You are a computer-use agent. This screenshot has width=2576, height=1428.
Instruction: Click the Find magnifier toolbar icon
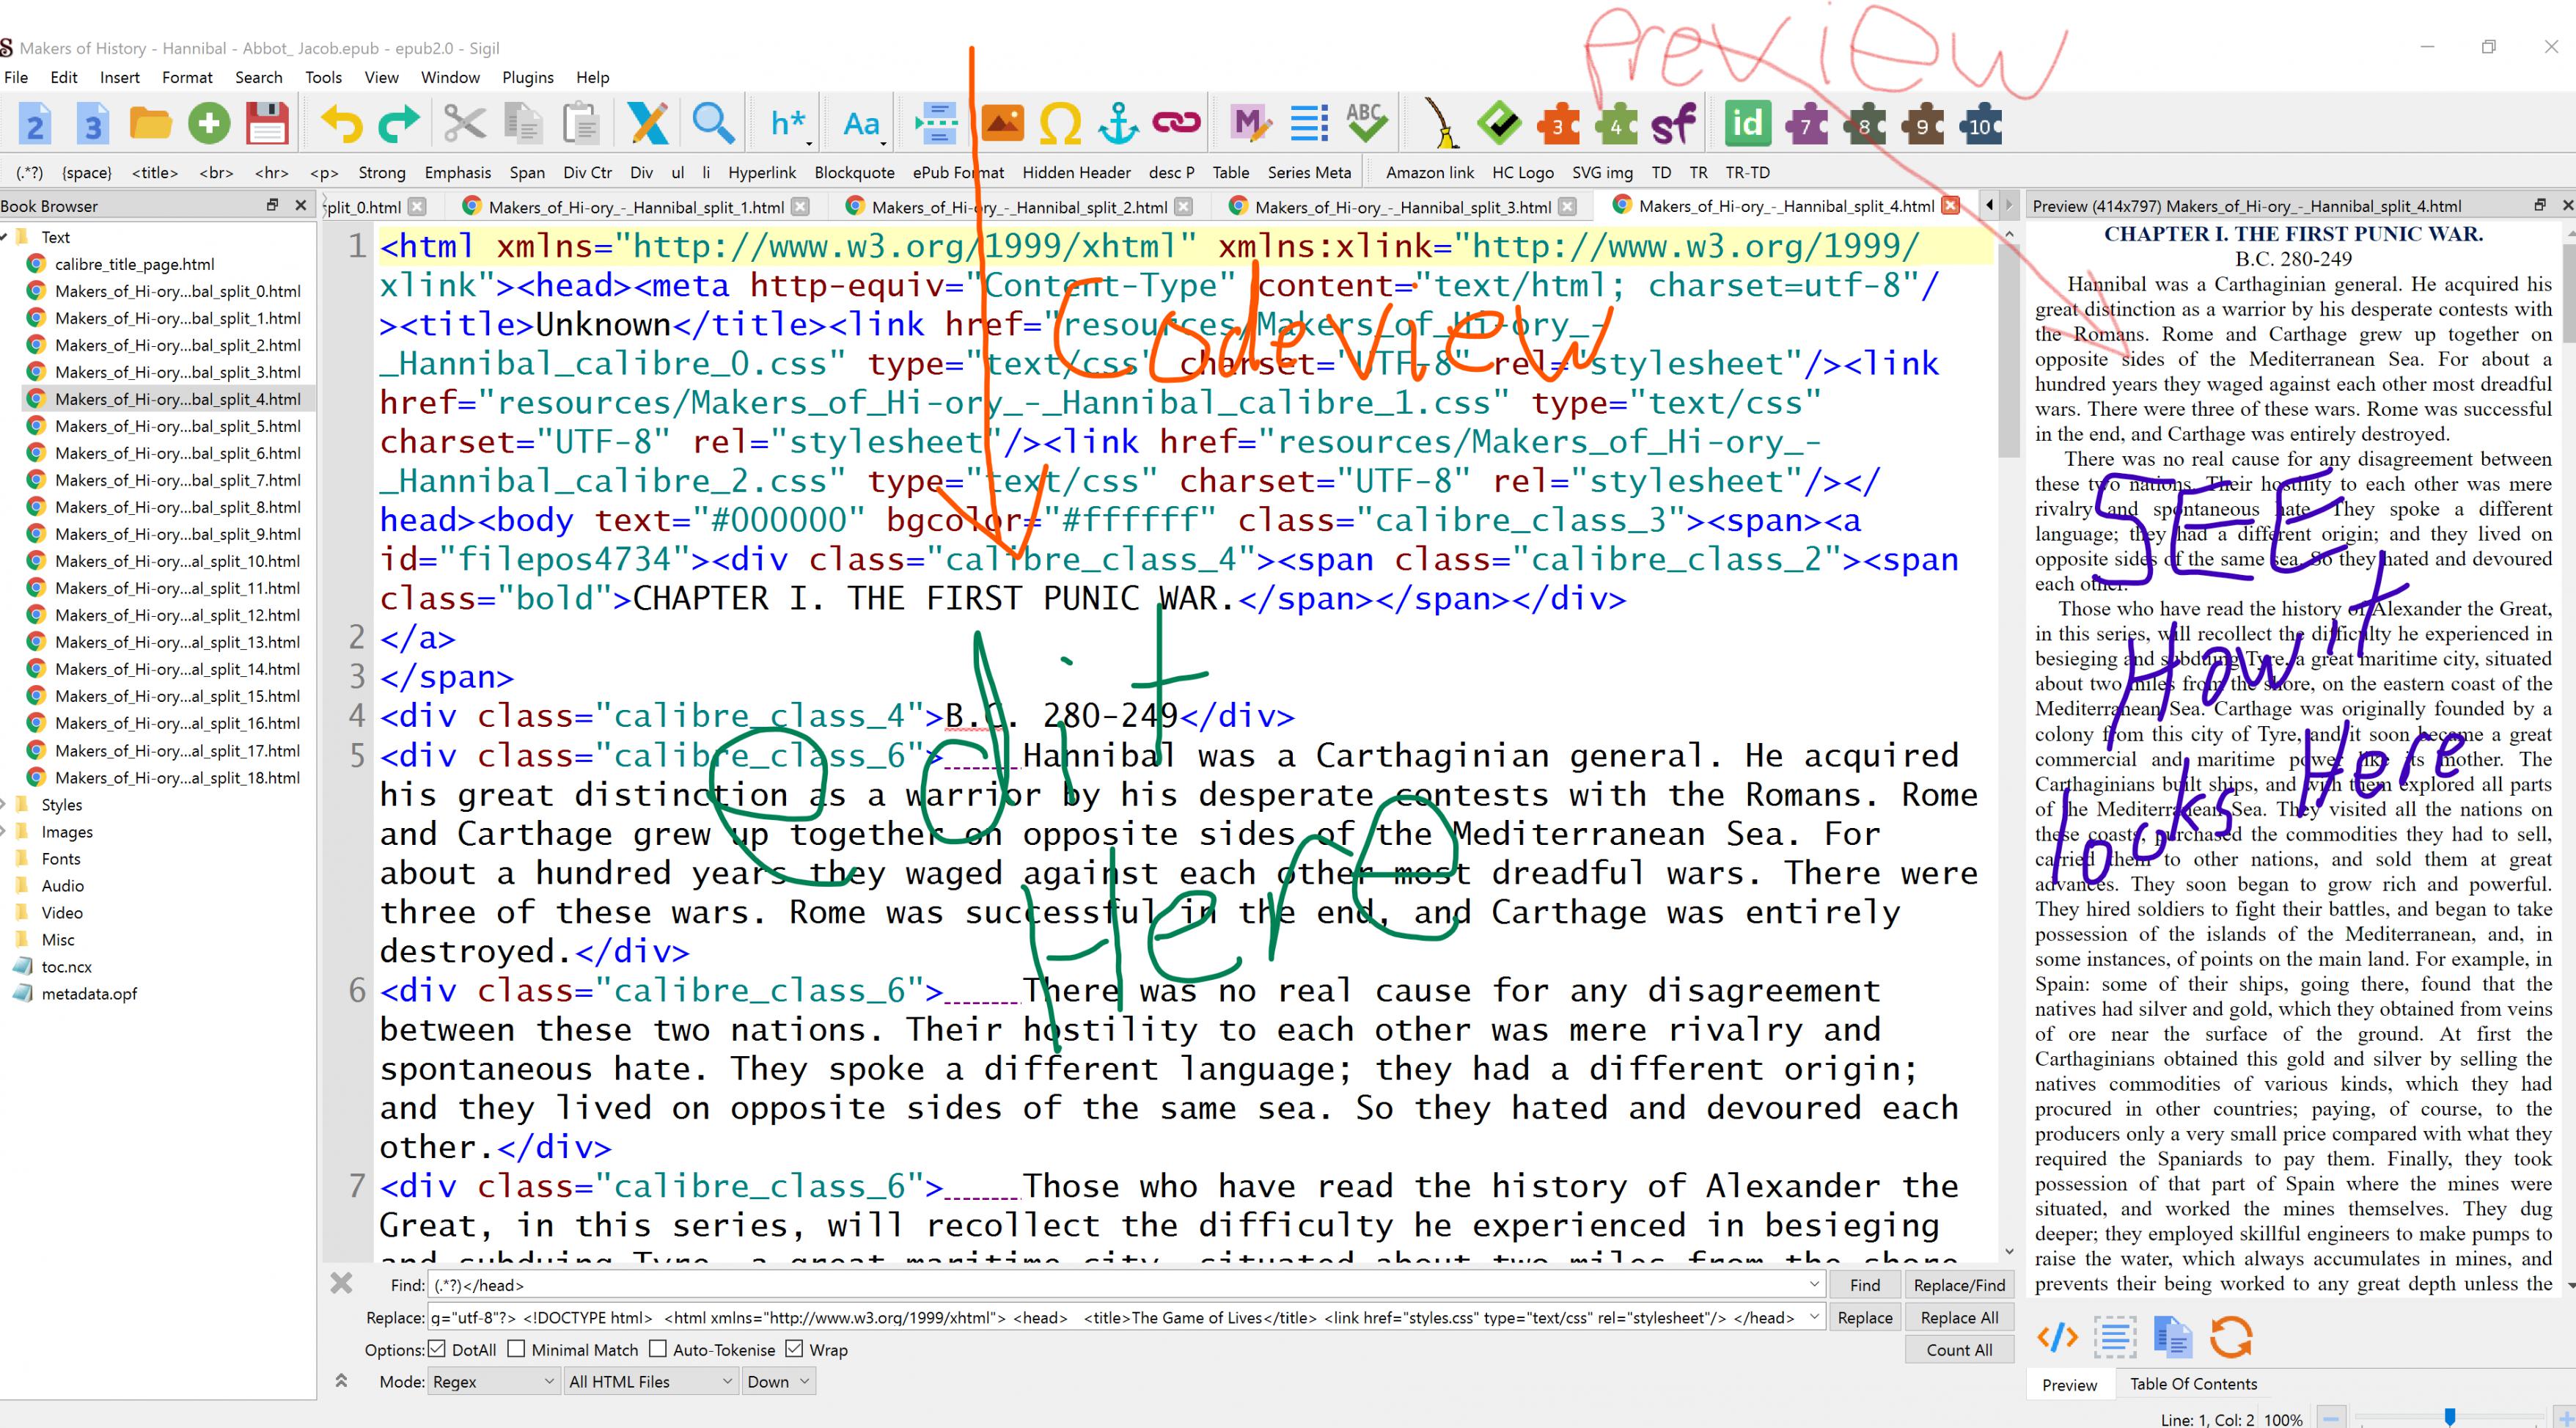713,125
